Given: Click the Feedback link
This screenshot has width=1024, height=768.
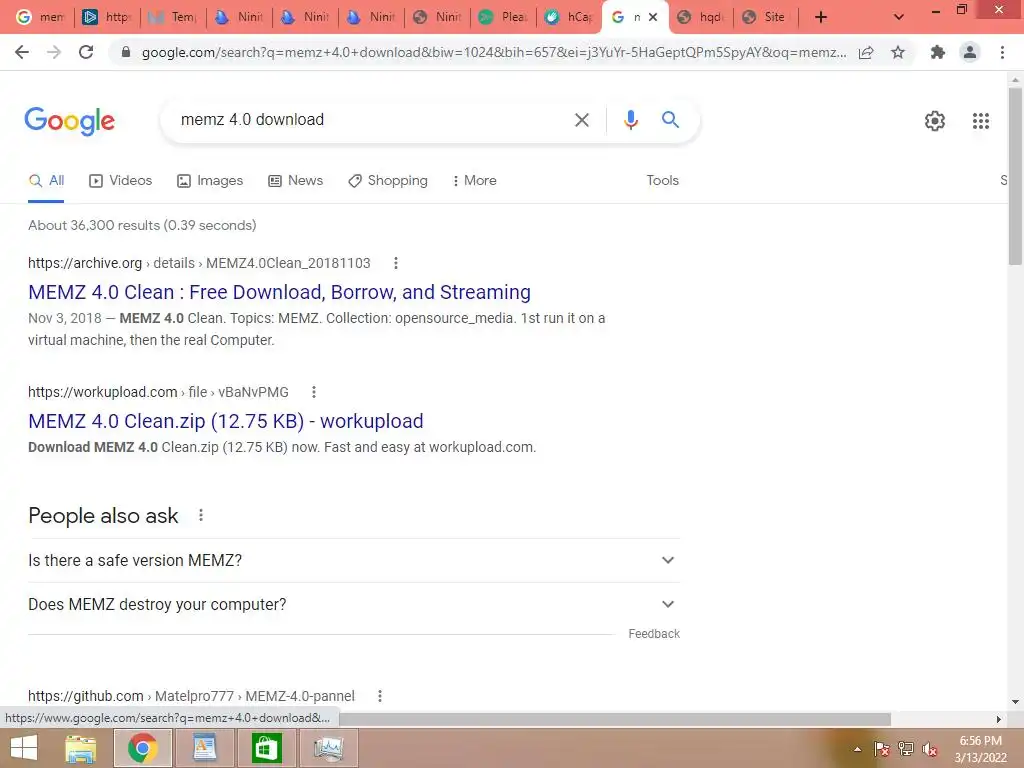Looking at the screenshot, I should coord(654,633).
